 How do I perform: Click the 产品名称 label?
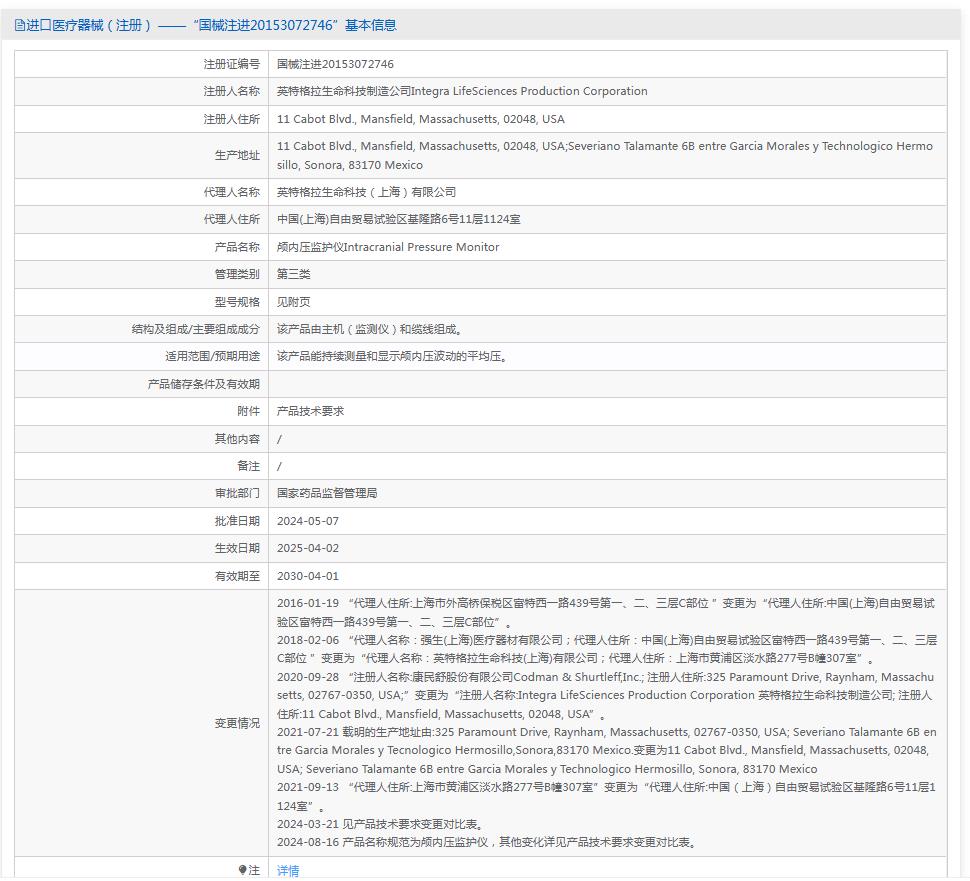pos(238,247)
